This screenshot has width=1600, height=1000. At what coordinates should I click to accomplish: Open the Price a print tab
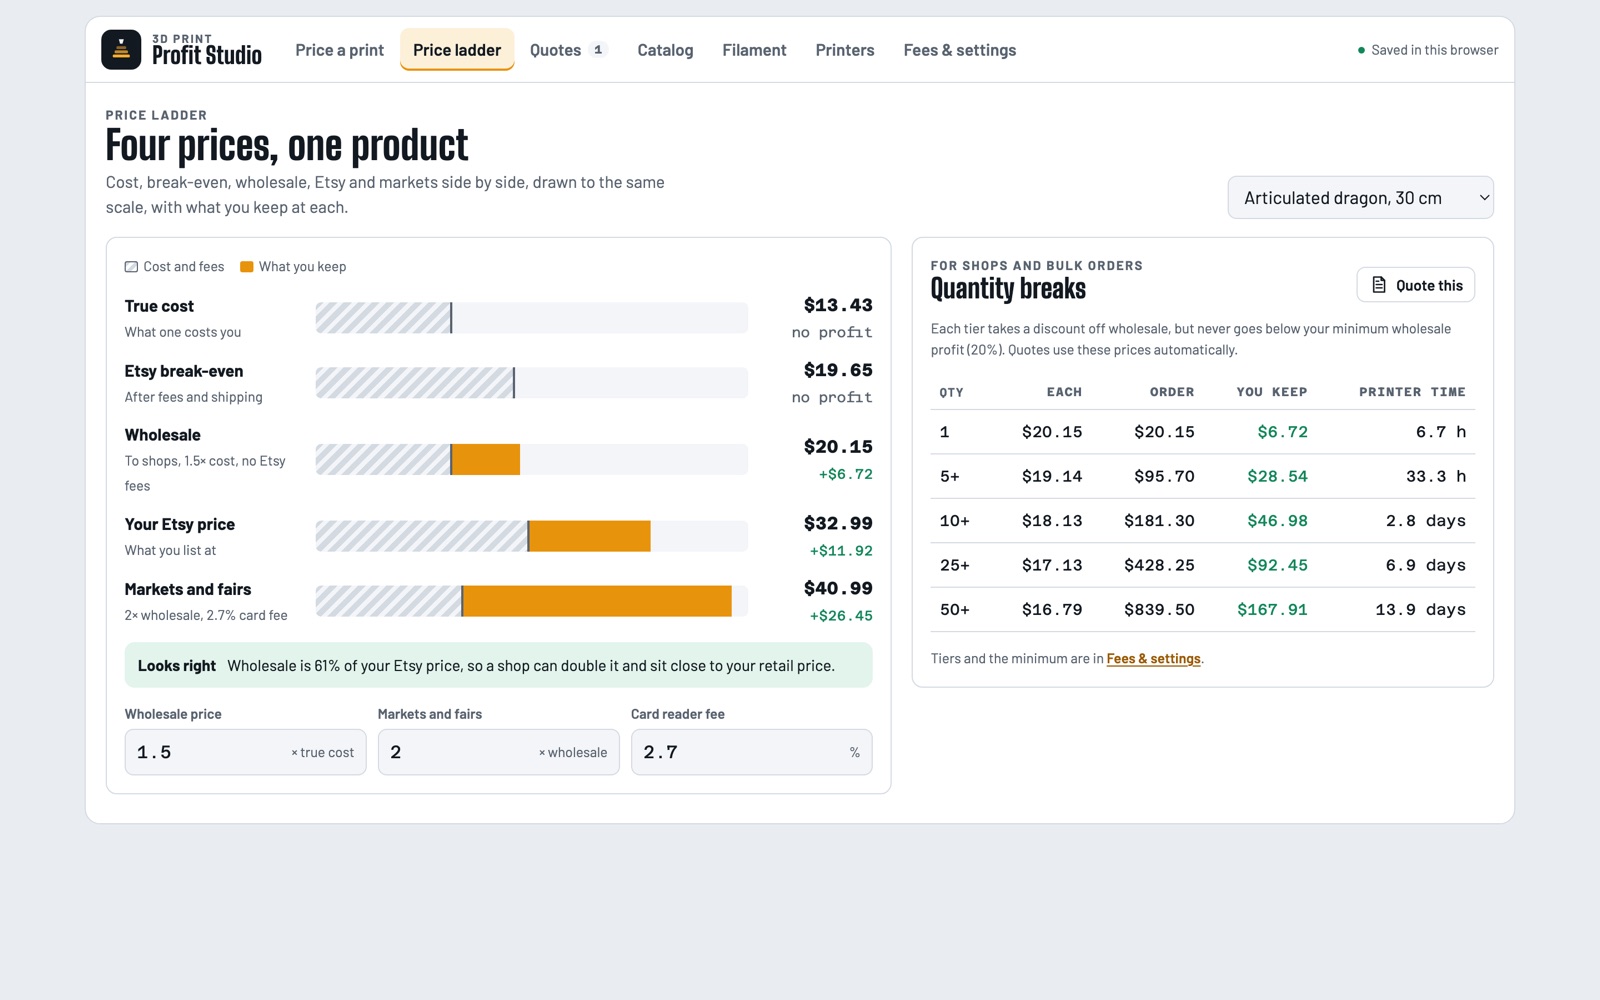click(x=339, y=50)
